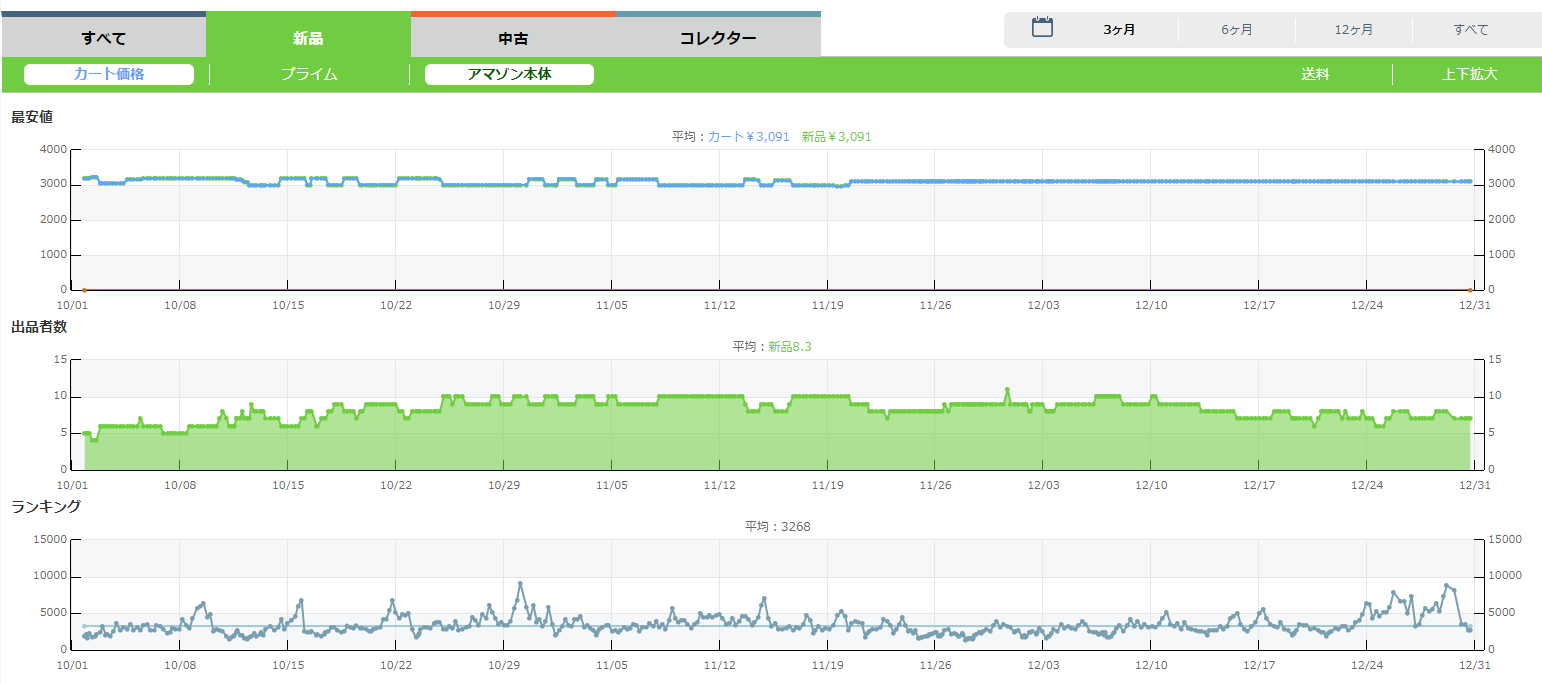Click the 上下拡大 vertical zoom button
1542x684 pixels.
pos(1469,74)
